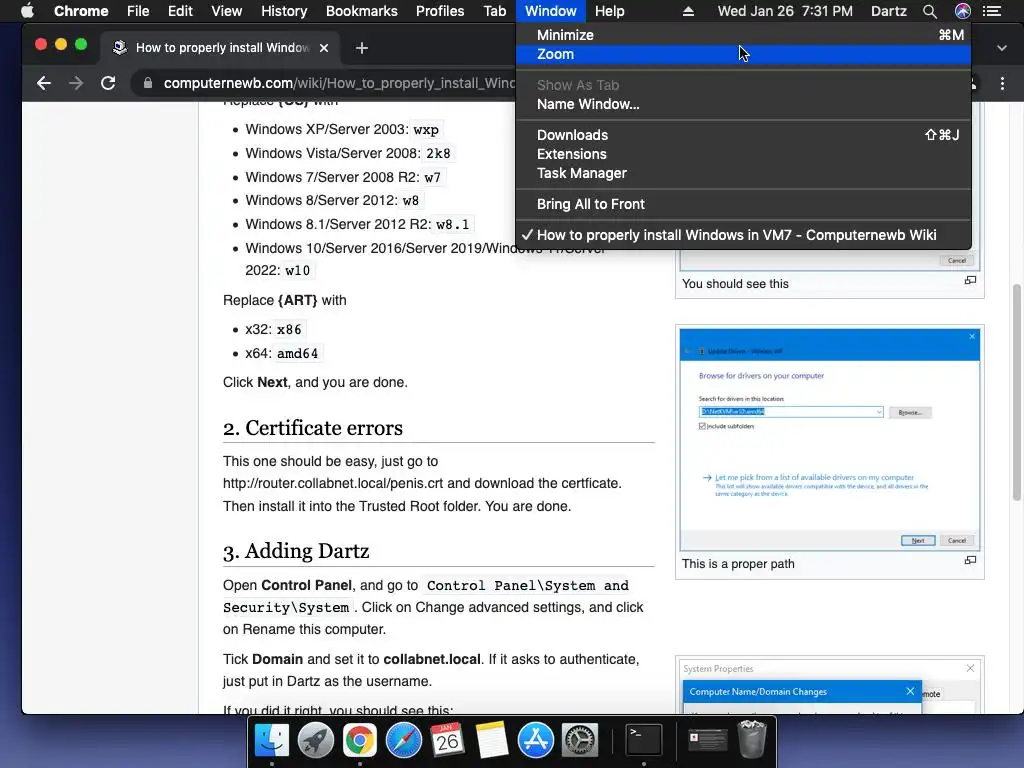The image size is (1024, 768).
Task: Open Calendar from the Dock
Action: click(x=447, y=741)
